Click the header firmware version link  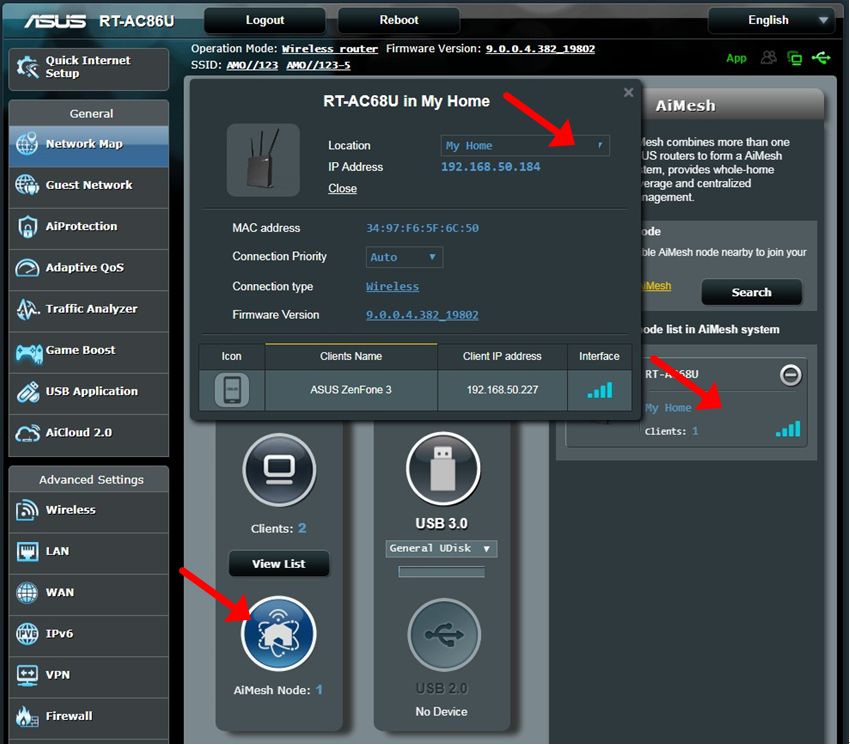click(x=540, y=49)
